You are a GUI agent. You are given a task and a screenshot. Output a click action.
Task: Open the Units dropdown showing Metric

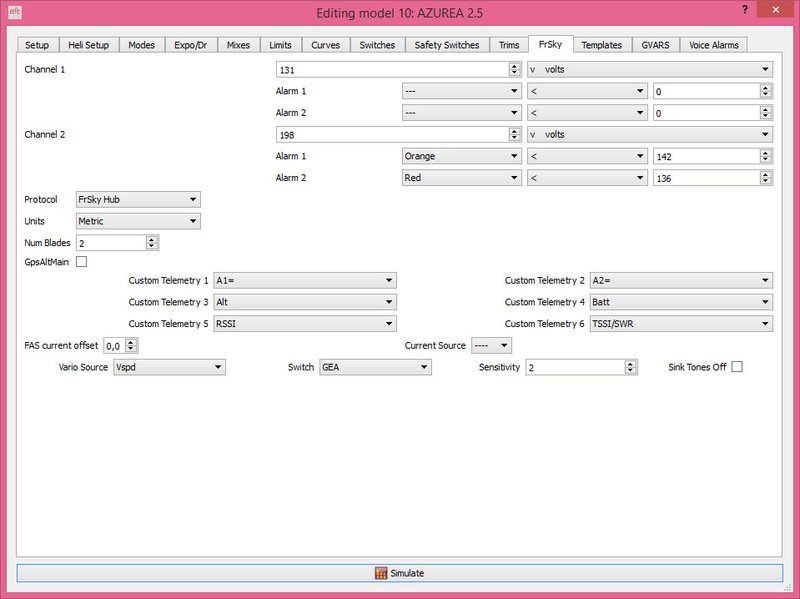tap(138, 221)
